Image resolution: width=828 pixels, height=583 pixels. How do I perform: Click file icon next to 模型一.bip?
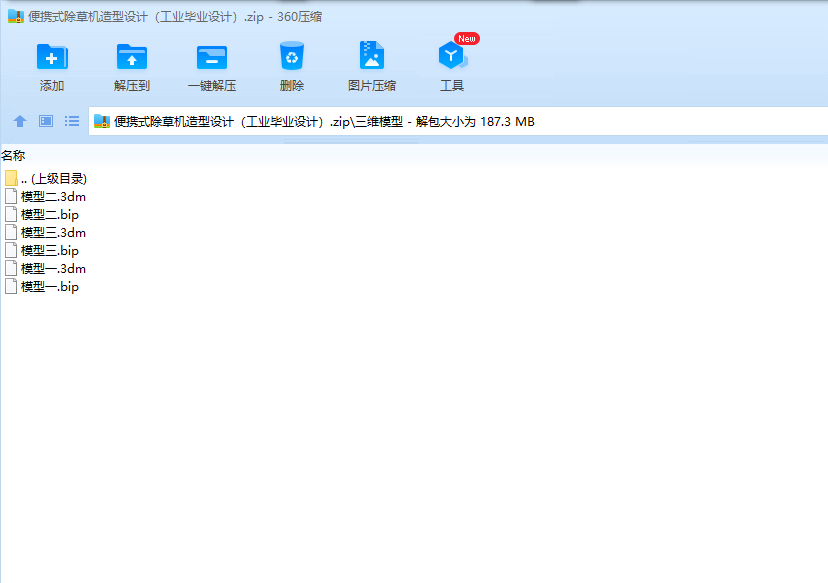11,286
